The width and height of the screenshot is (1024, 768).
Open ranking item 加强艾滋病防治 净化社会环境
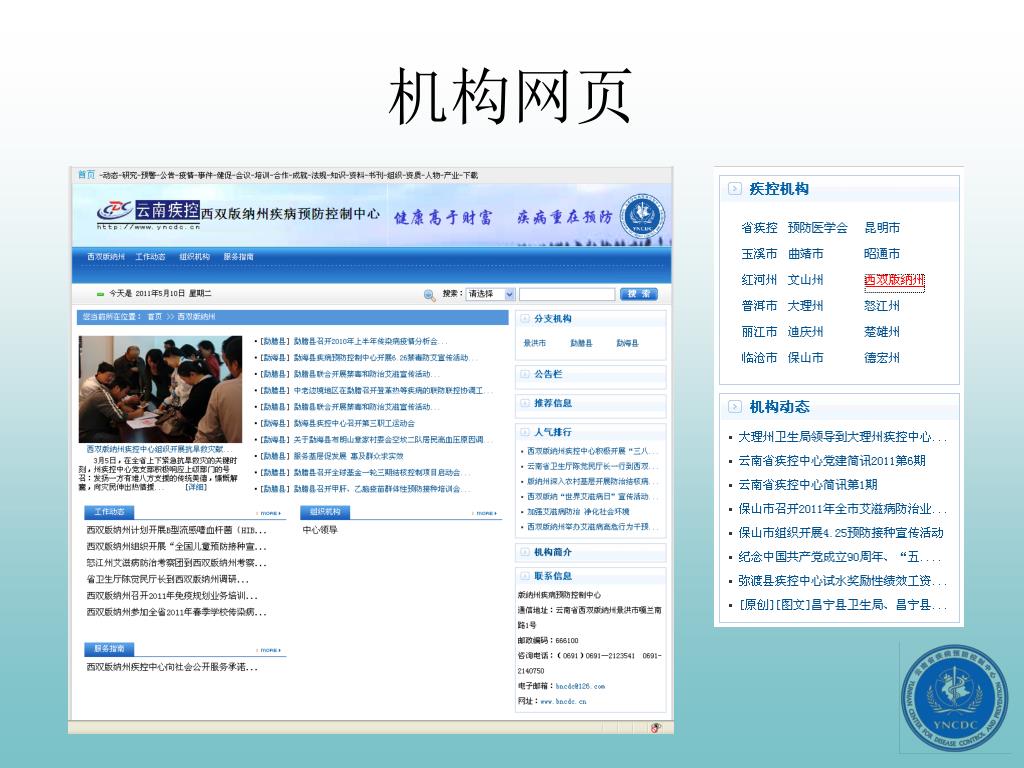578,511
